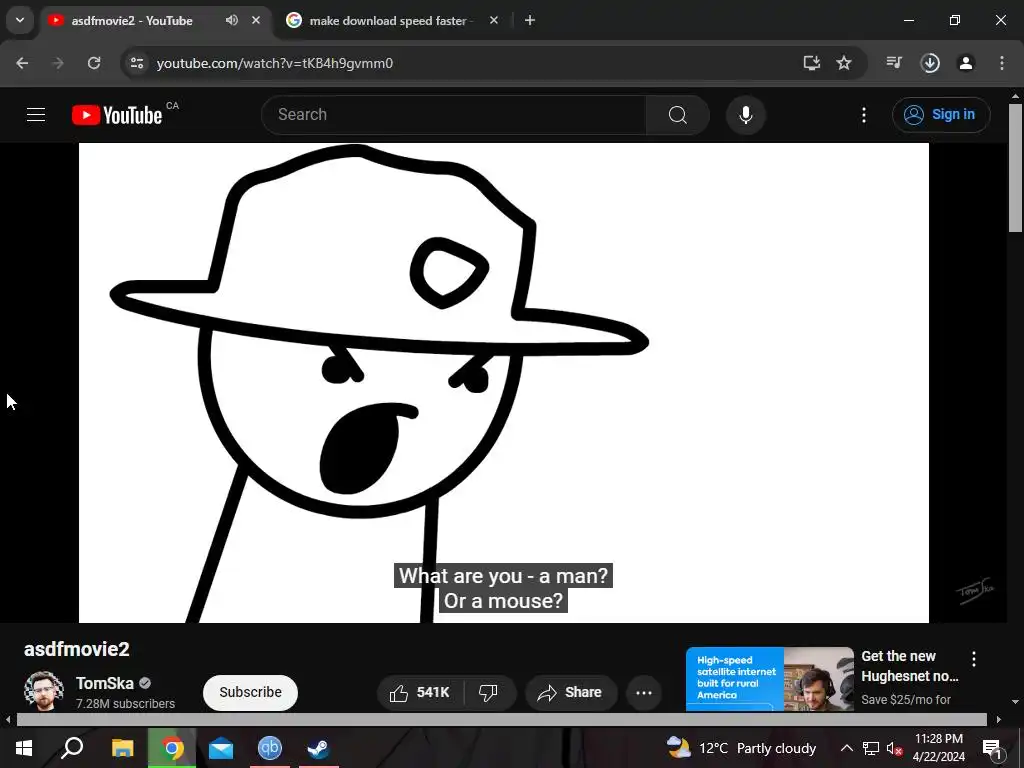1024x768 pixels.
Task: Click the search magnifier button on YouTube
Action: coord(677,115)
